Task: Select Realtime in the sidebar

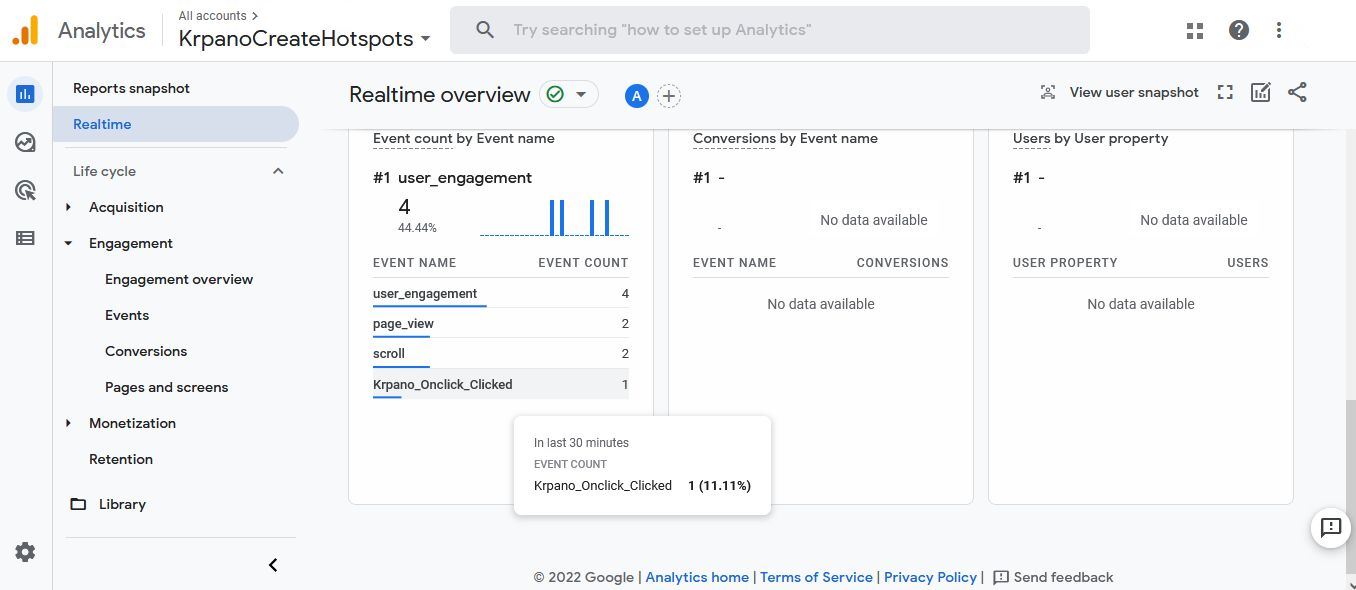Action: pyautogui.click(x=175, y=124)
